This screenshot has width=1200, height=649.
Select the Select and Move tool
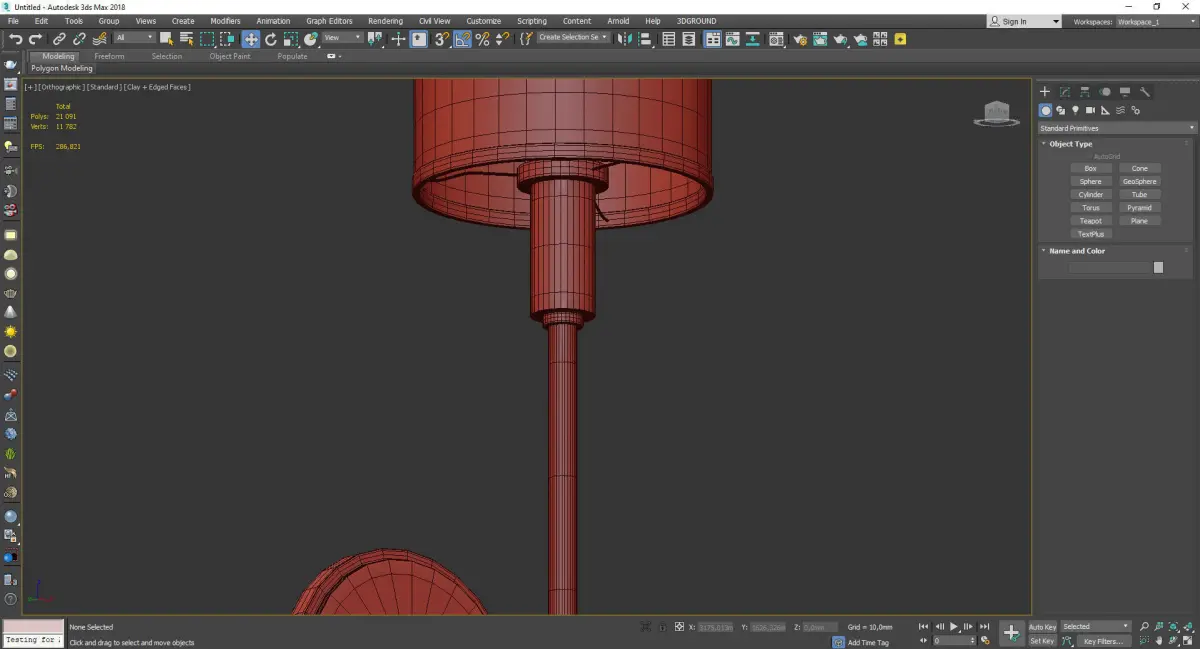tap(250, 39)
